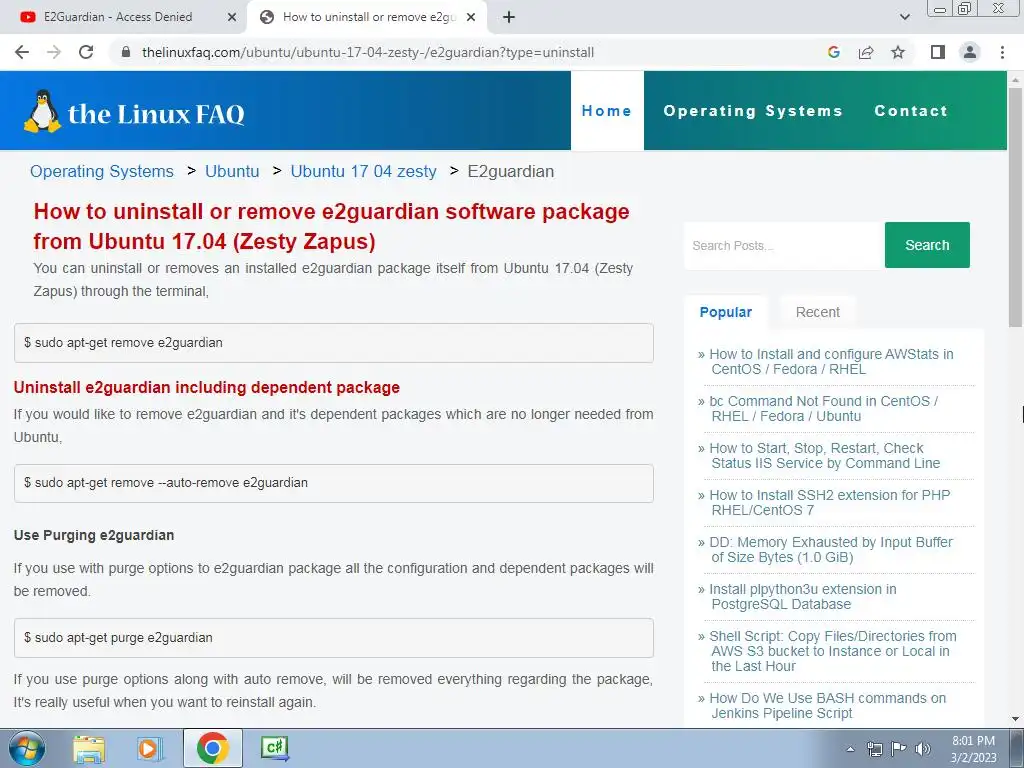1024x768 pixels.
Task: Open the Windows Start button
Action: [x=26, y=748]
